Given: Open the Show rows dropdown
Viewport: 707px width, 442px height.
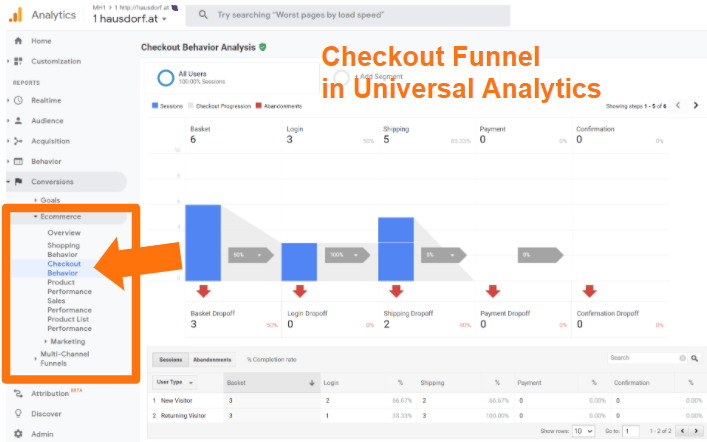Looking at the screenshot, I should point(583,431).
